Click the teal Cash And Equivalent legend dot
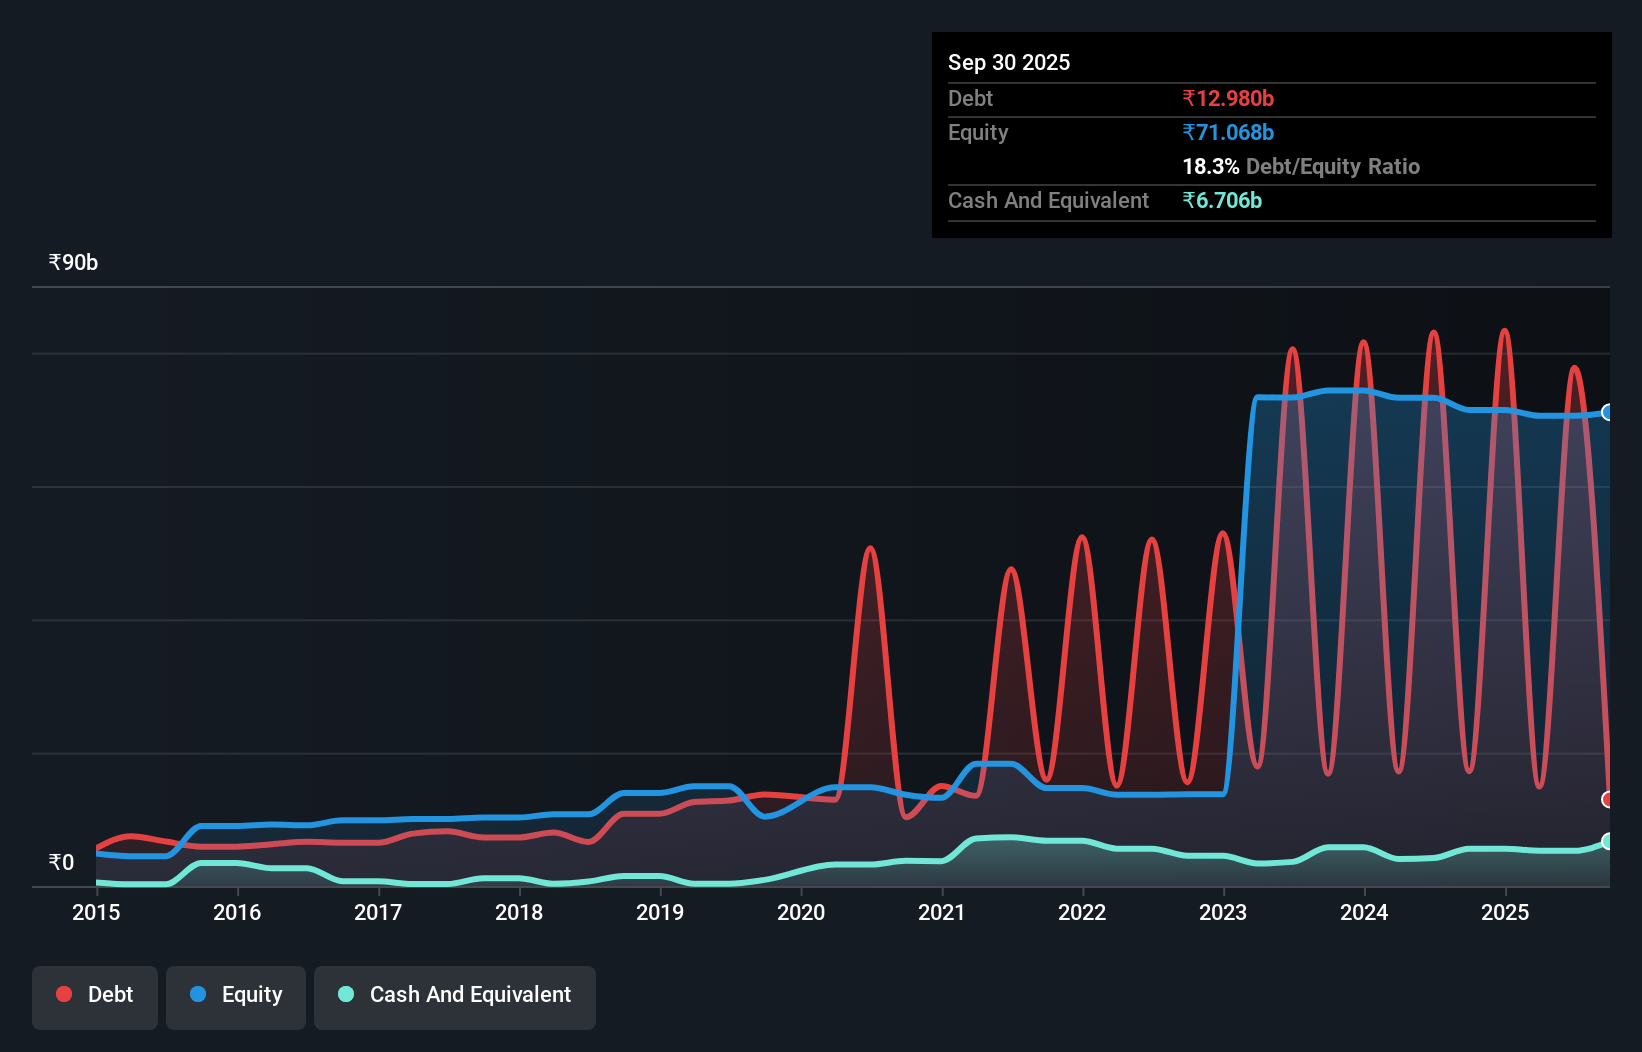Viewport: 1642px width, 1052px height. pyautogui.click(x=344, y=994)
